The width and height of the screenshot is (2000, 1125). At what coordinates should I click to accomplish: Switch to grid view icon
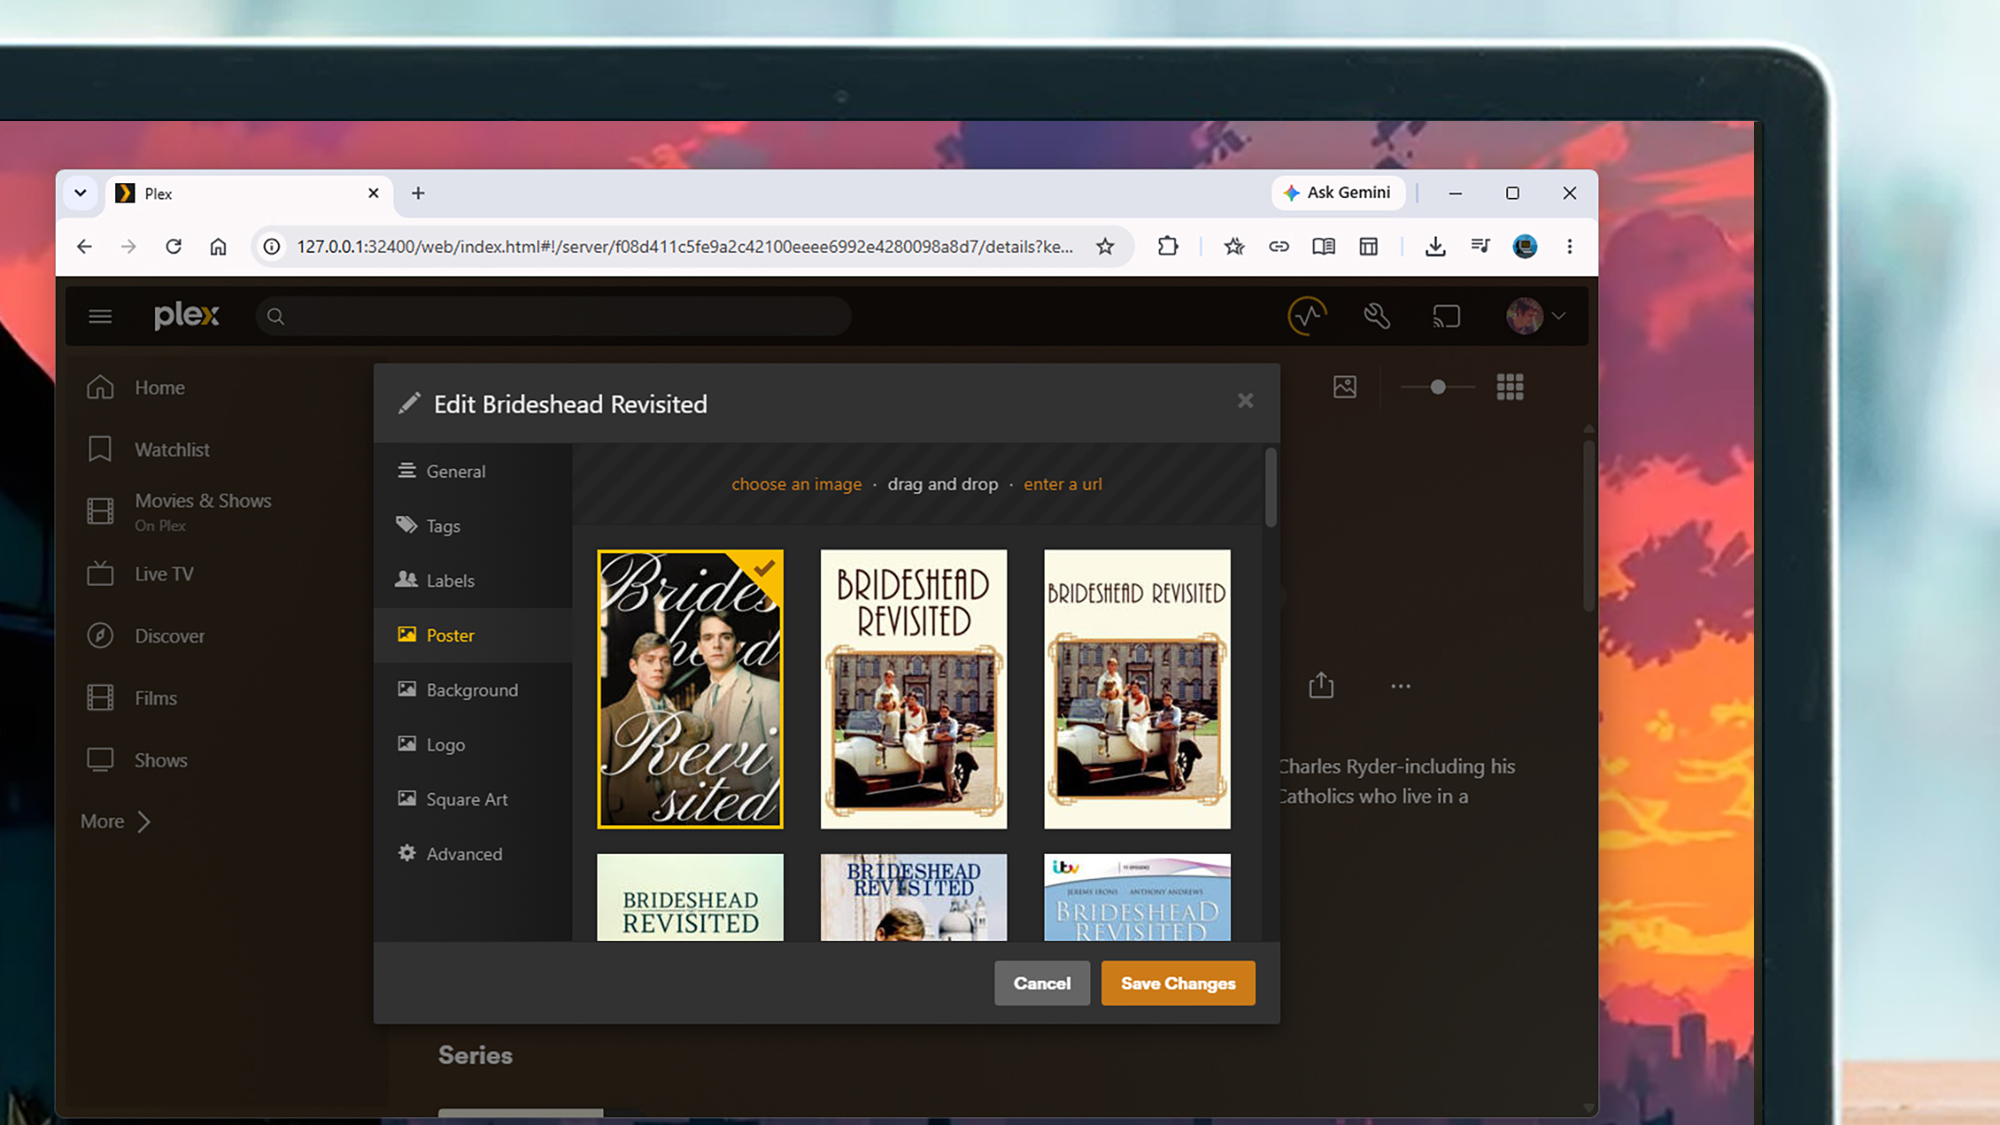[x=1510, y=387]
